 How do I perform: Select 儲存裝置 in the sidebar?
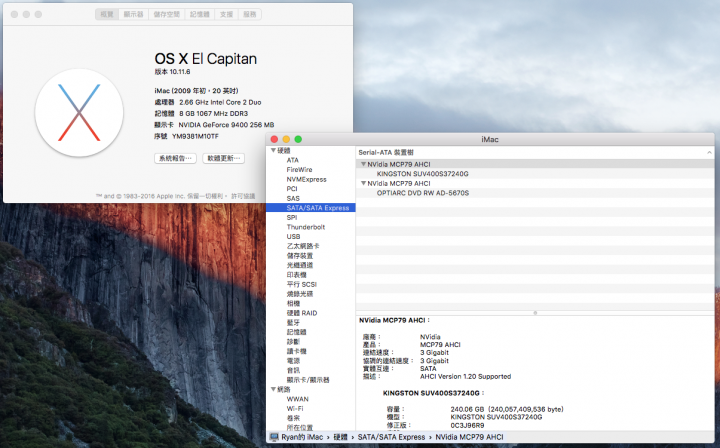(x=300, y=256)
